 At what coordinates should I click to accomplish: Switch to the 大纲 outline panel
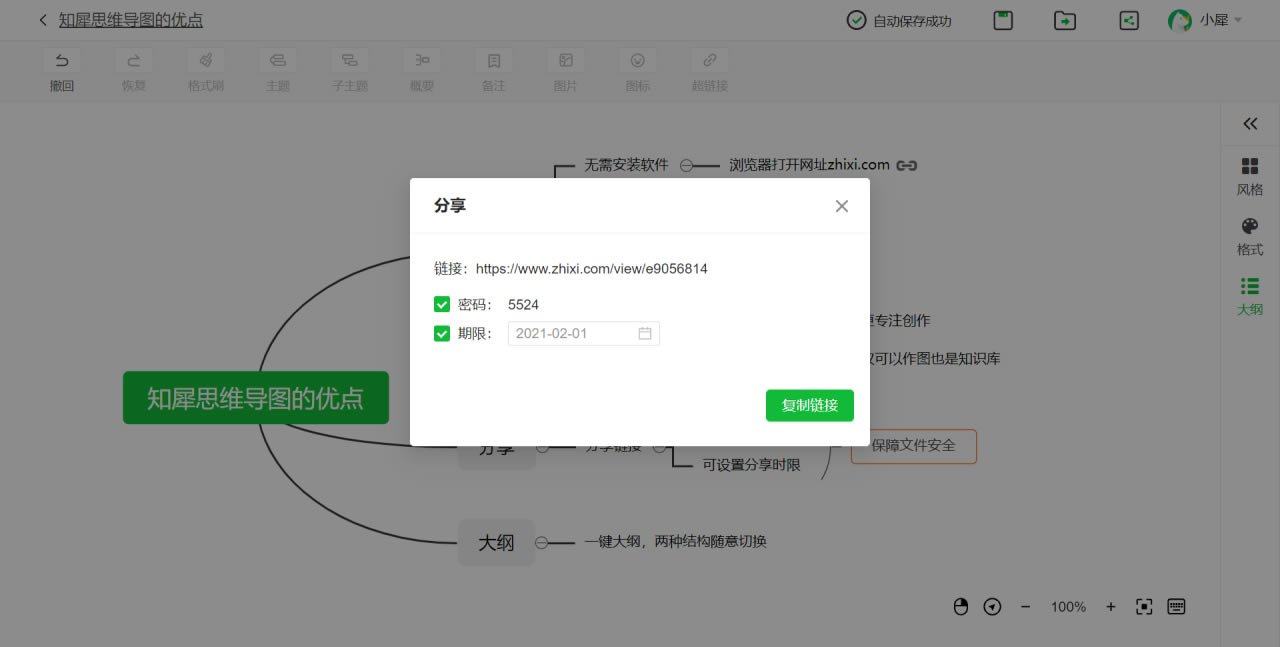[1250, 296]
